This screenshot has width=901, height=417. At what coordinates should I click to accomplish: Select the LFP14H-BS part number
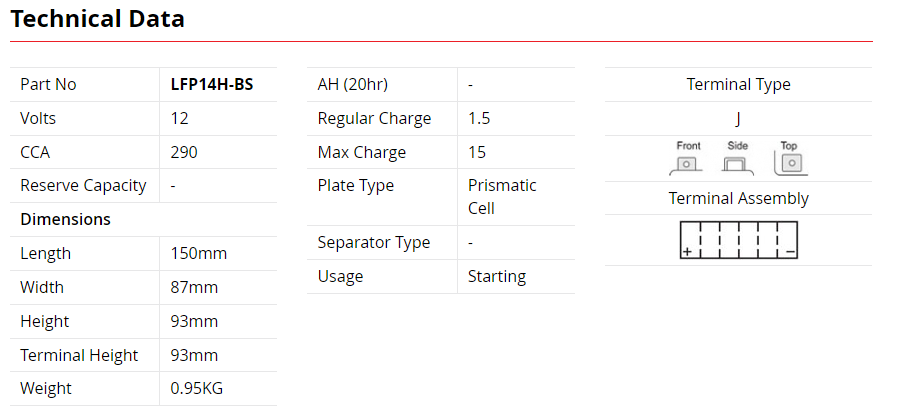click(212, 85)
